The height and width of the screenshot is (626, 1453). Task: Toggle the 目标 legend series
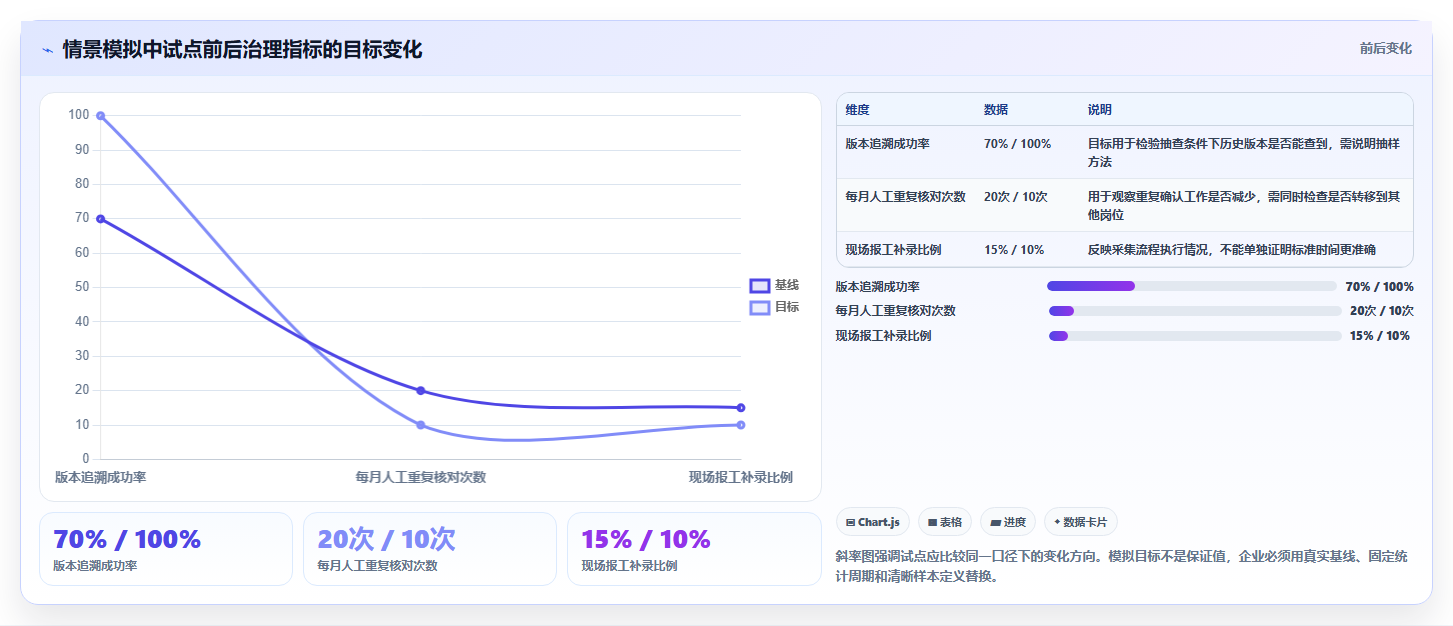pos(775,307)
